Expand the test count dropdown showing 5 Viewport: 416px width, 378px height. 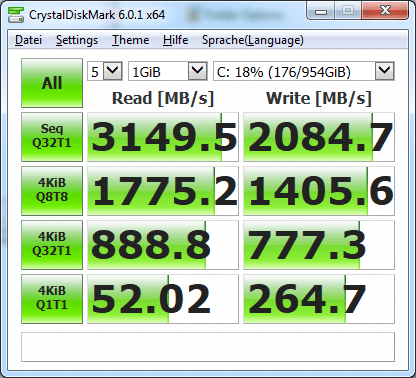coord(113,71)
